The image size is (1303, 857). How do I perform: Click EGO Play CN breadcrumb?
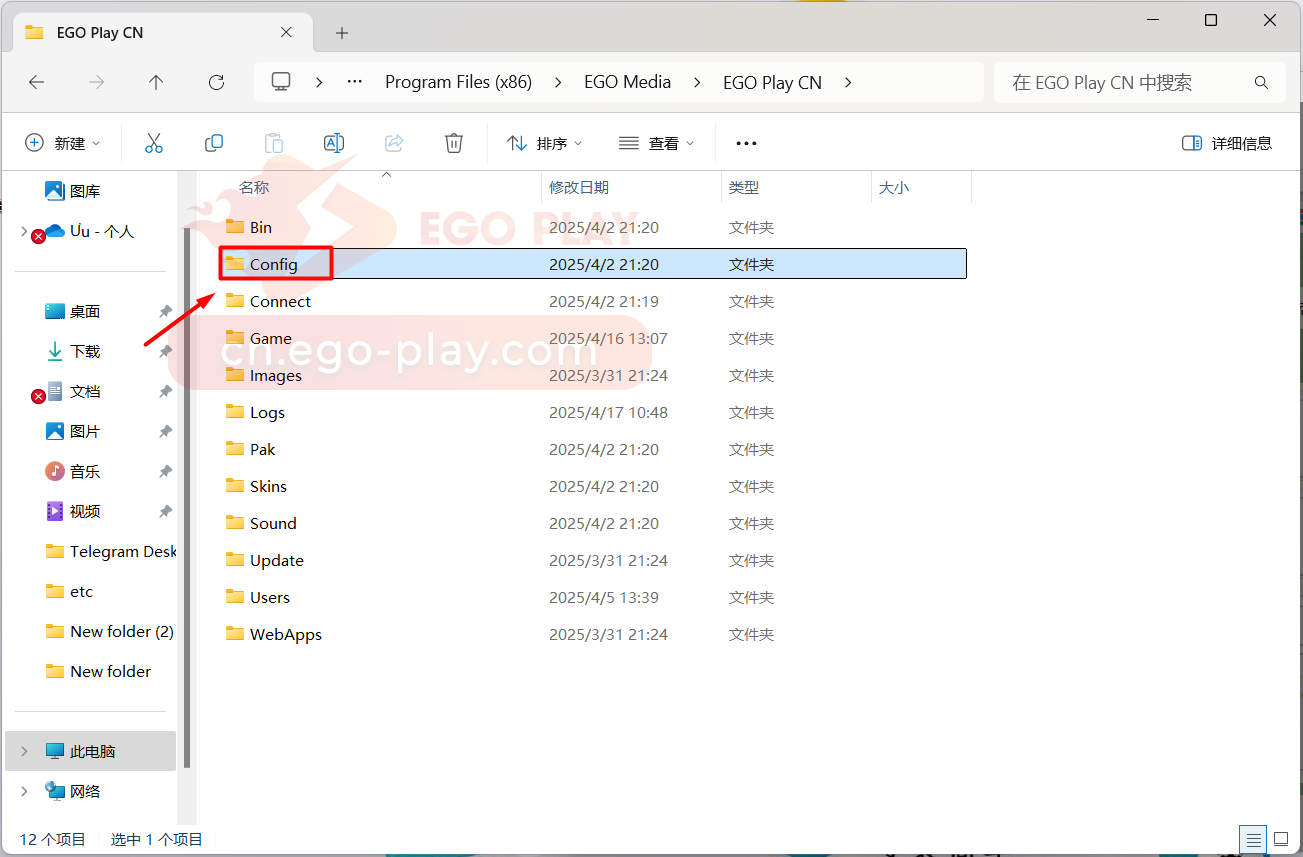point(772,82)
